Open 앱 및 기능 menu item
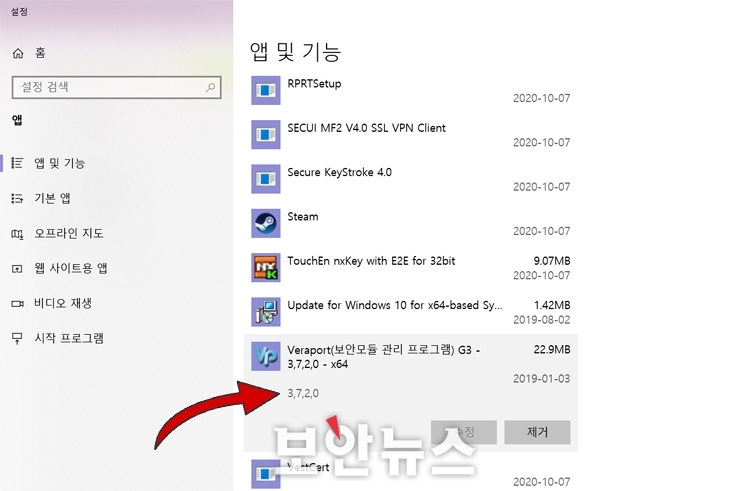Image resolution: width=750 pixels, height=491 pixels. (x=59, y=163)
